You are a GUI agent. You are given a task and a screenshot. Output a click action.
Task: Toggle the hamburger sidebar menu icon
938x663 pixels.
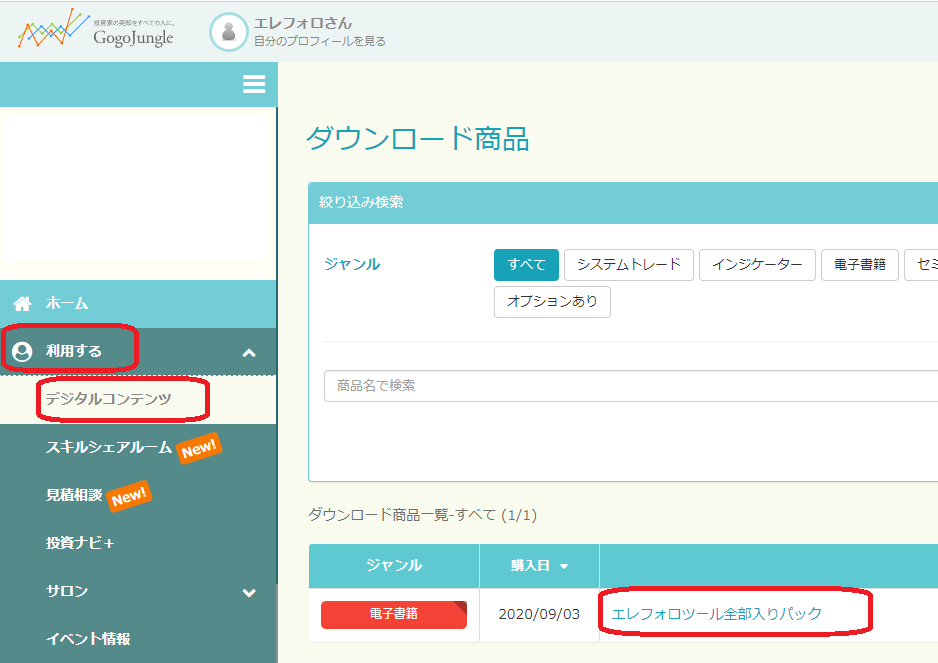(x=254, y=84)
